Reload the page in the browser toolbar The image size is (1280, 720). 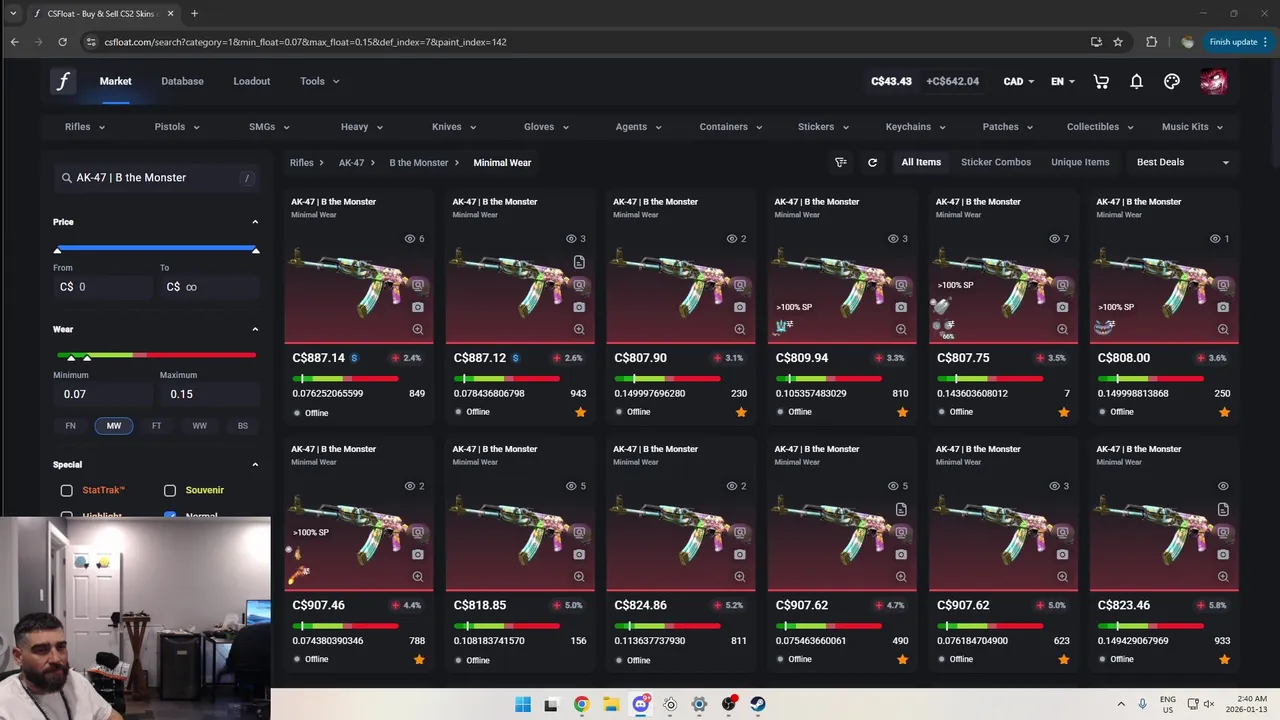click(x=62, y=42)
